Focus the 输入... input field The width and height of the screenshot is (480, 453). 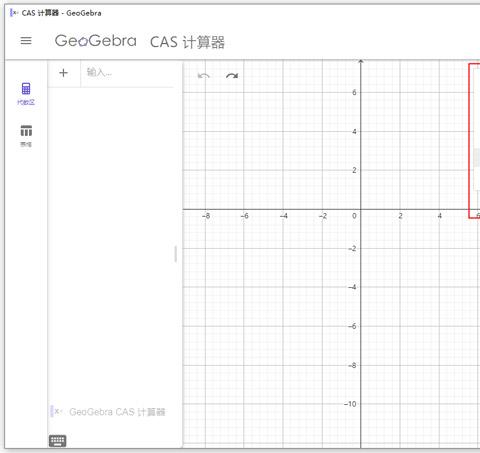[x=127, y=72]
